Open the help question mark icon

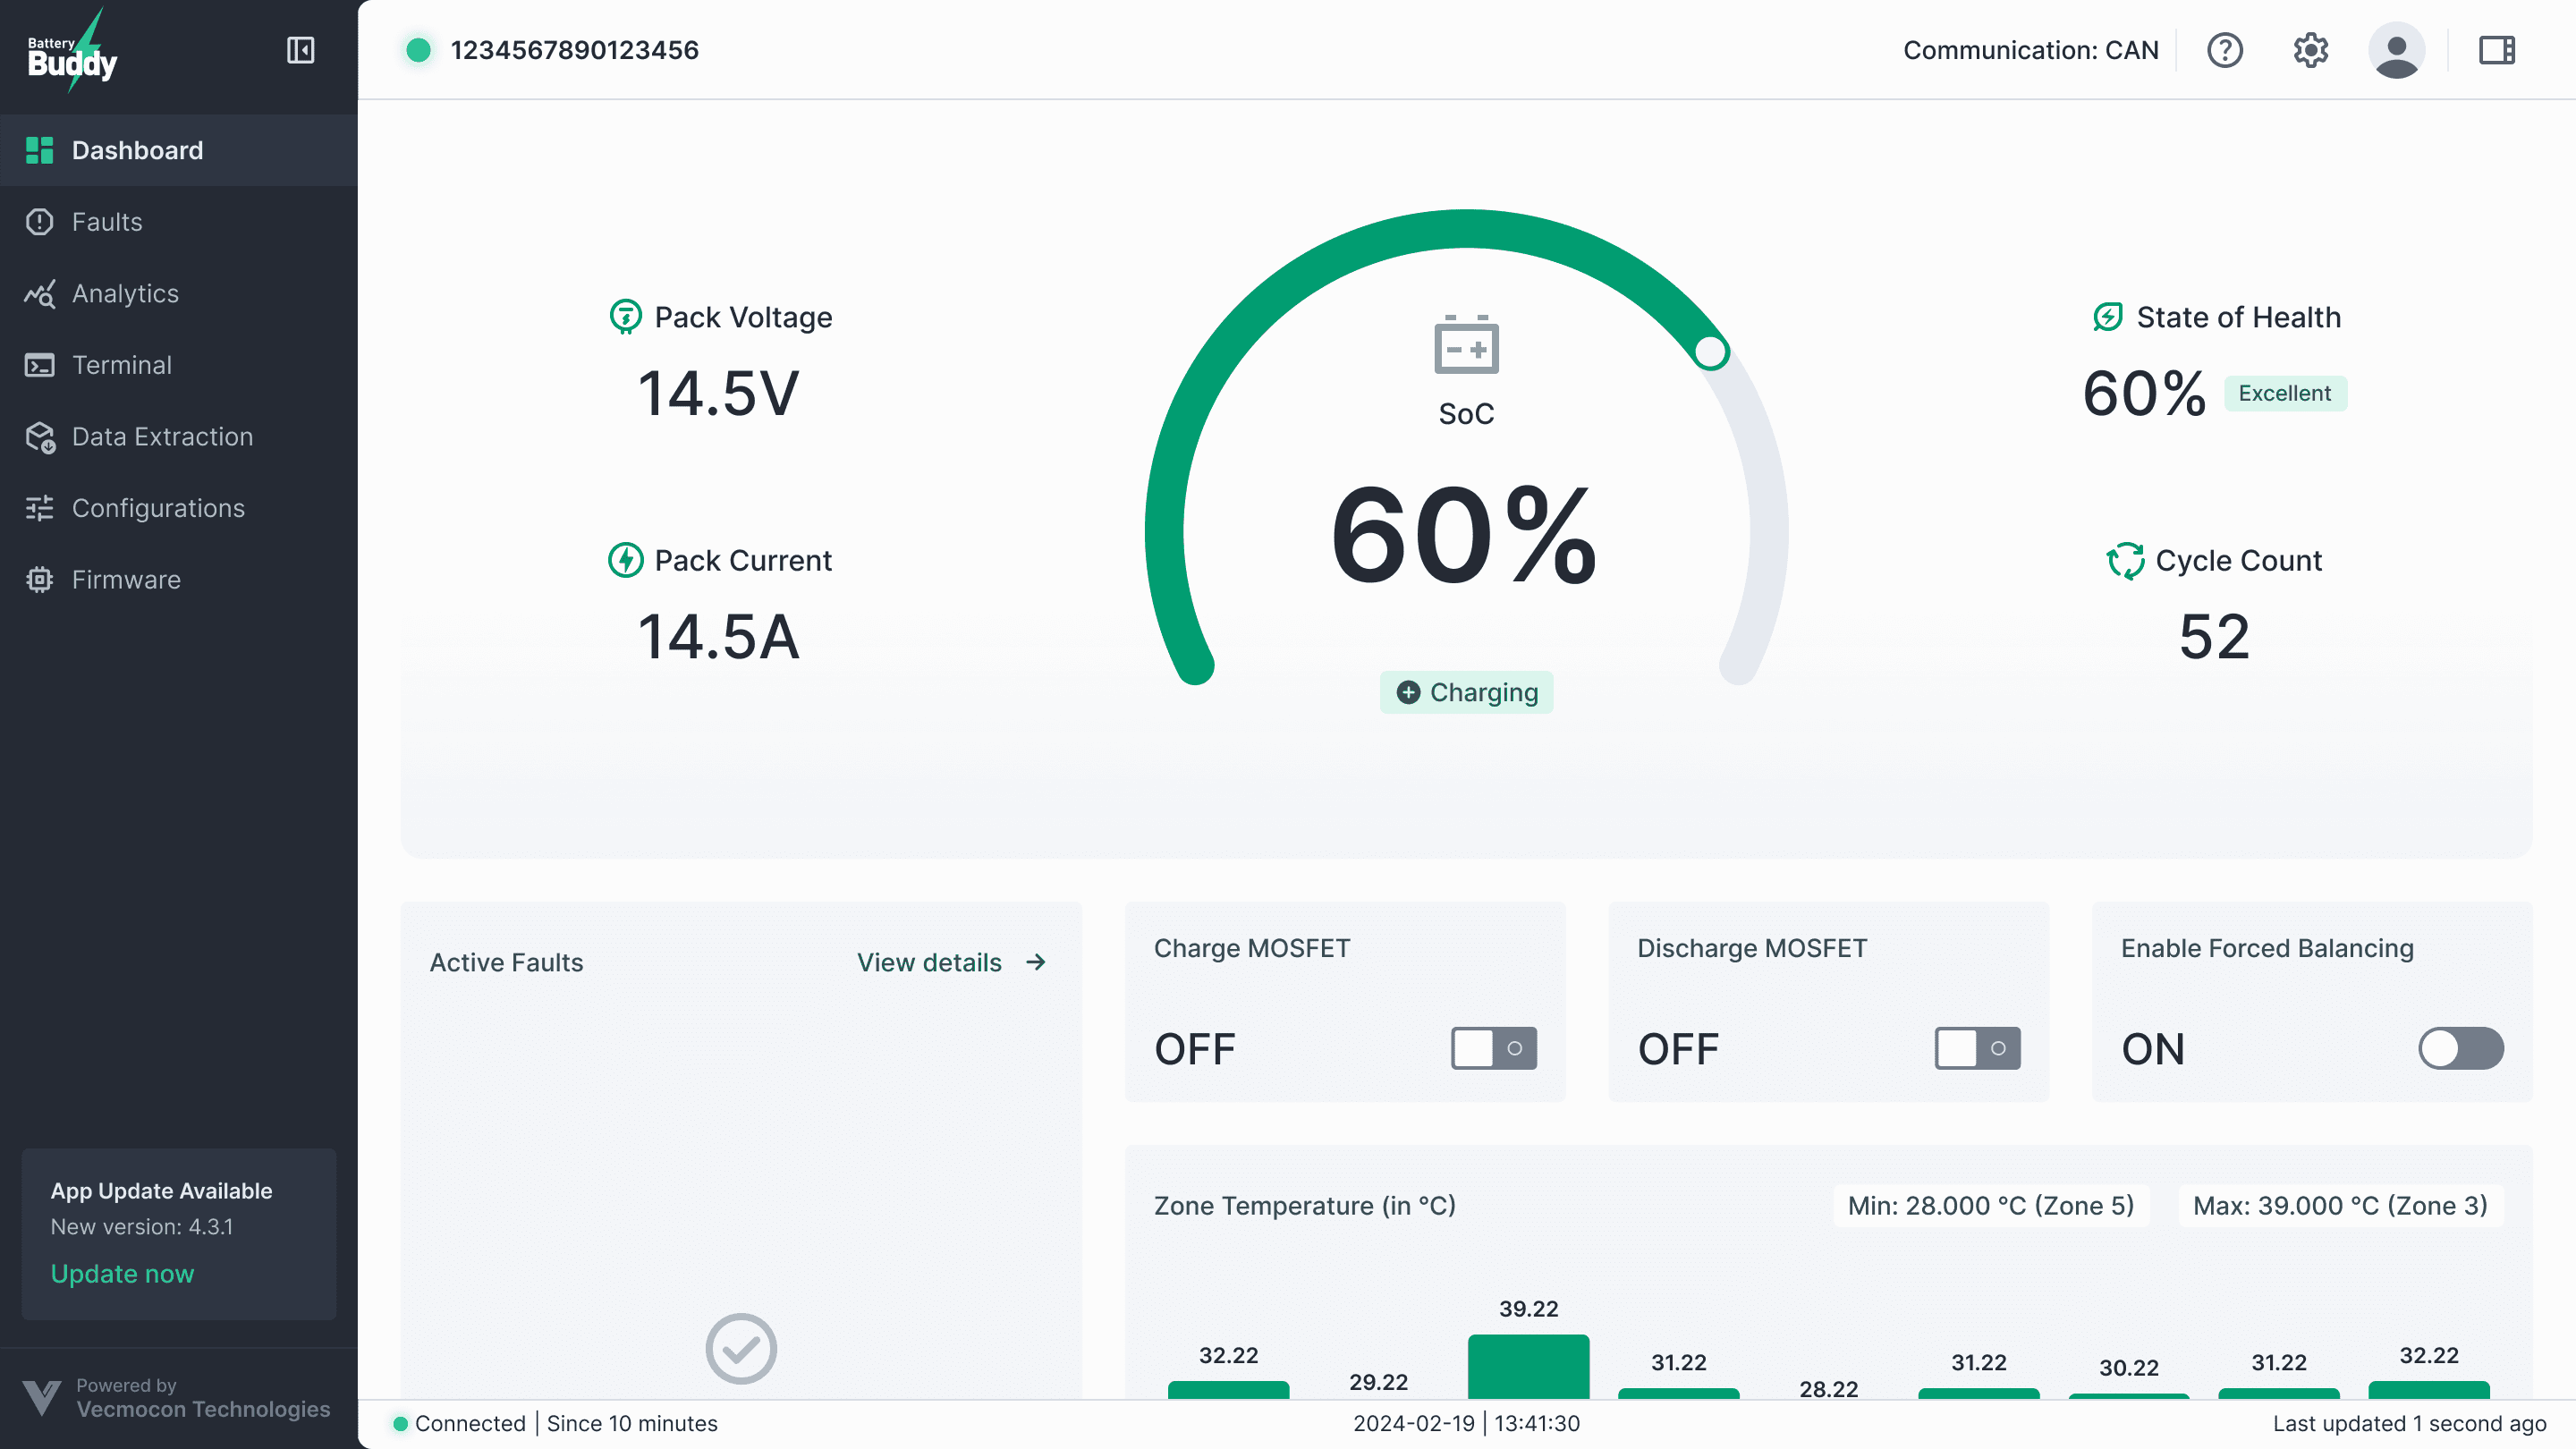click(2225, 50)
